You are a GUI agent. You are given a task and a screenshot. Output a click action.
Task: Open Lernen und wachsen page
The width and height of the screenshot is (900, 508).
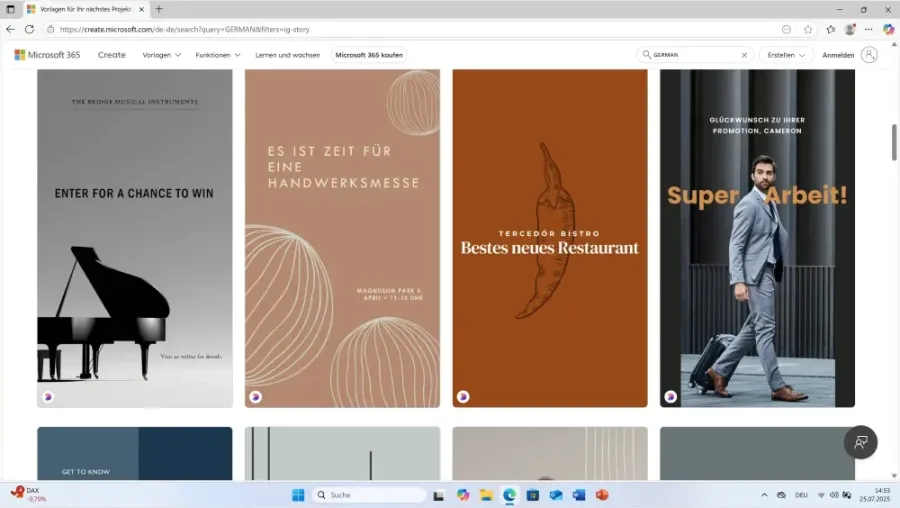288,55
